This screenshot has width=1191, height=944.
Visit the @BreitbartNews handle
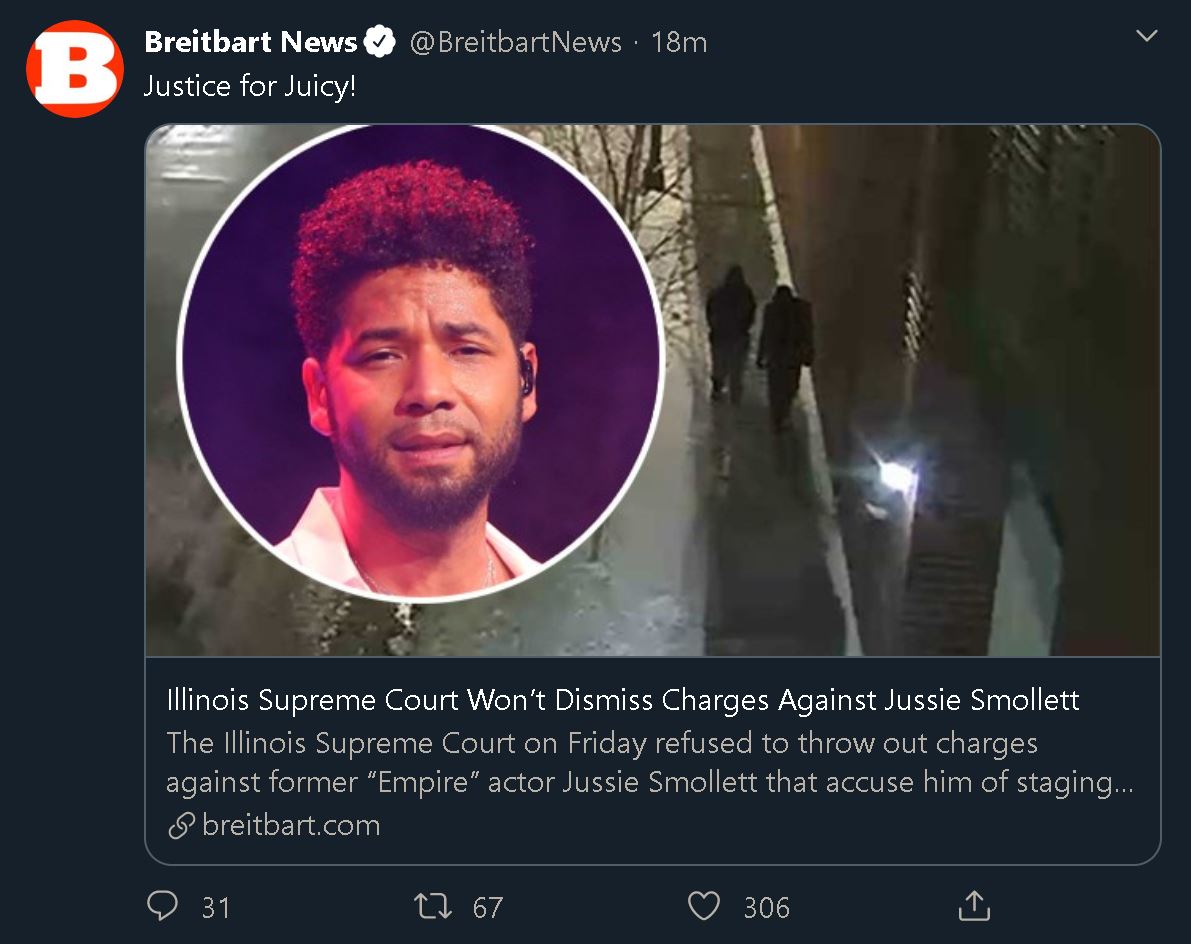[516, 43]
